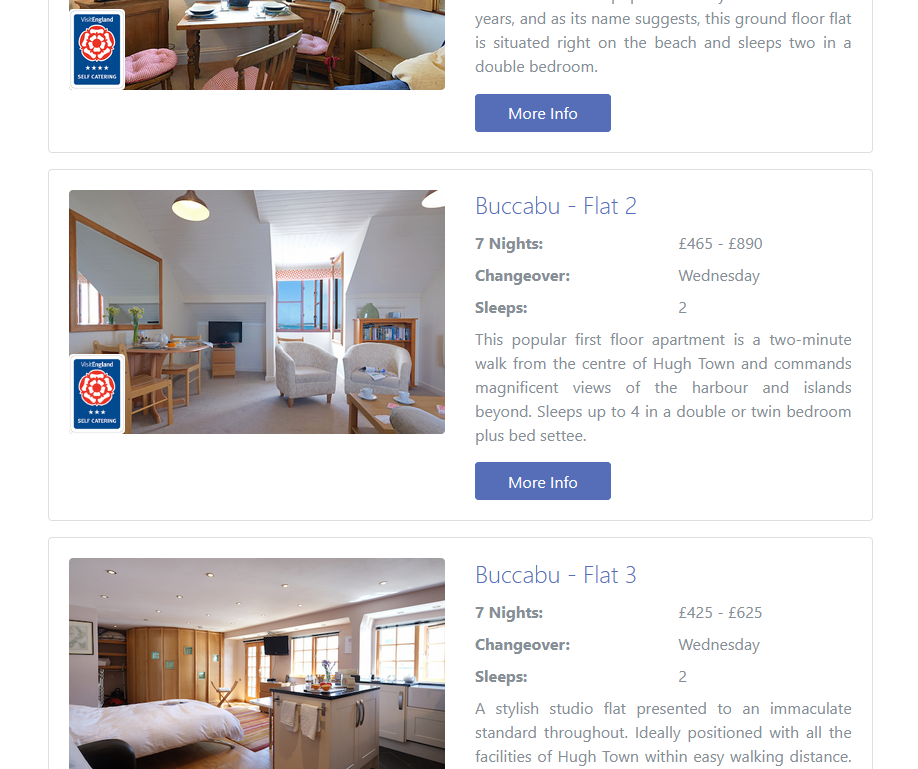View the Flat 3 studio interior photo

[257, 664]
